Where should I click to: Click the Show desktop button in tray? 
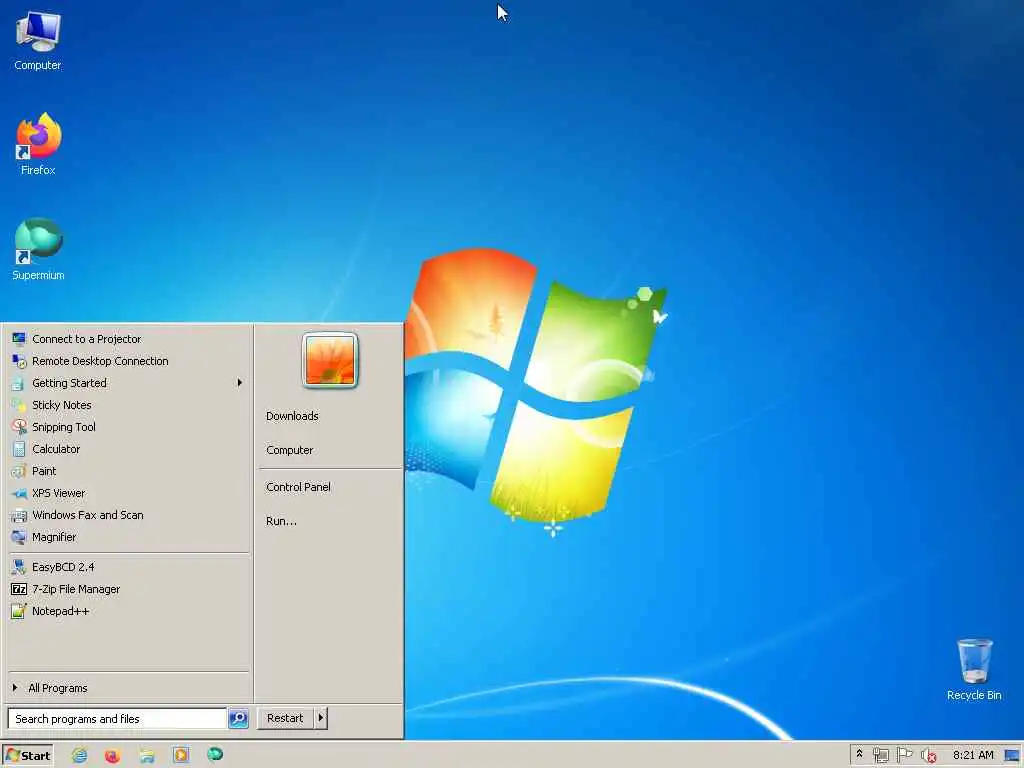pos(1012,756)
